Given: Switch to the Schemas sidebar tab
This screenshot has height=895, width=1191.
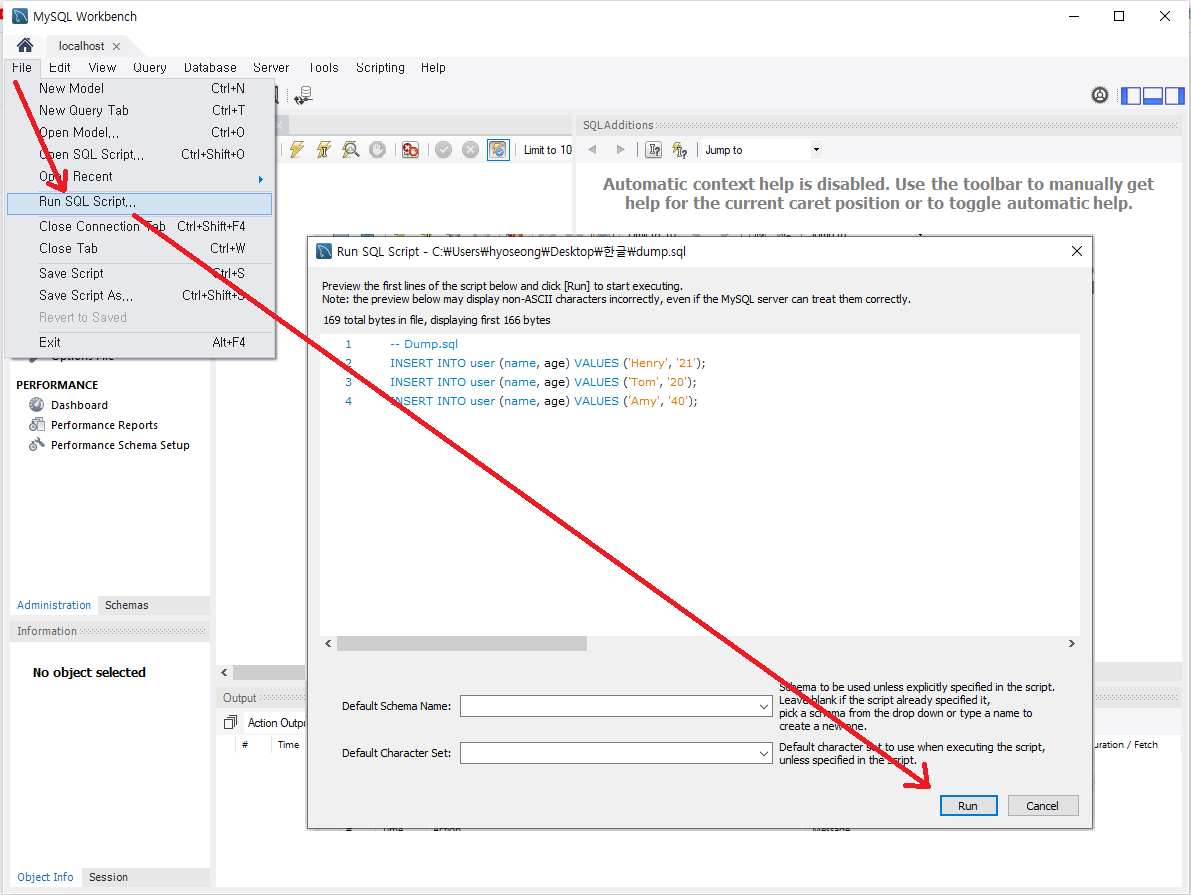Looking at the screenshot, I should click(x=126, y=604).
